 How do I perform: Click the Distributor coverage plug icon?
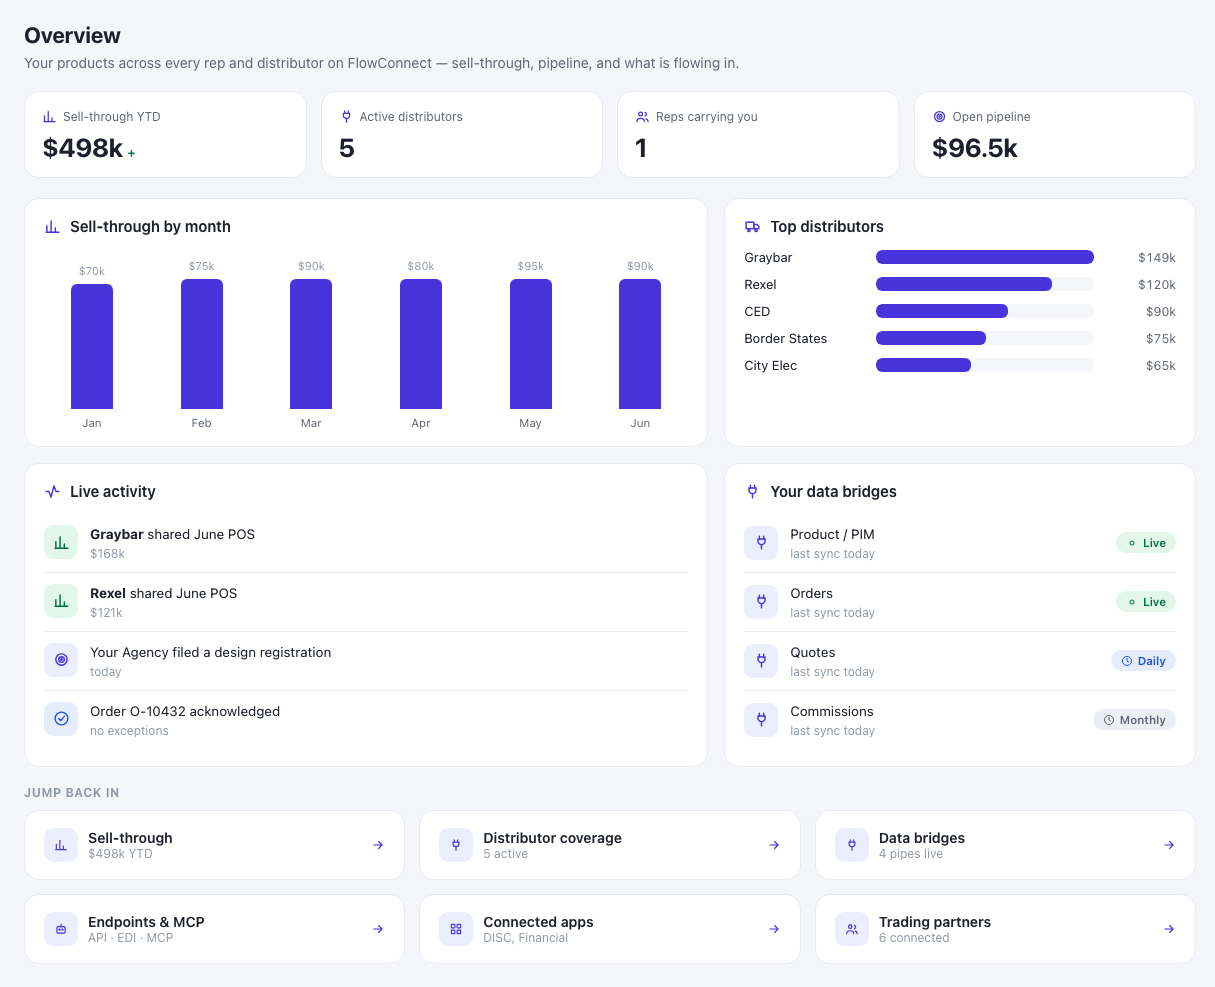(456, 845)
